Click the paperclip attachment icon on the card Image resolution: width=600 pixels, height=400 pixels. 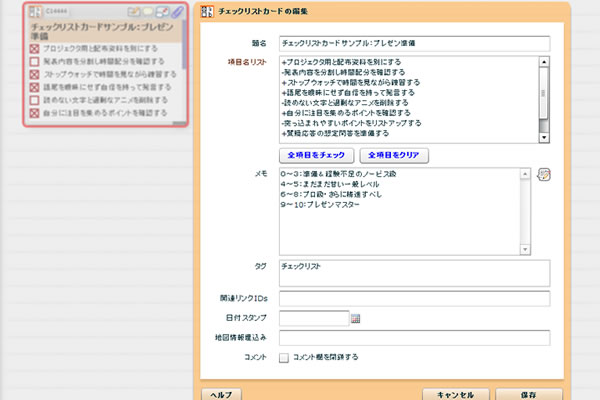pos(176,11)
